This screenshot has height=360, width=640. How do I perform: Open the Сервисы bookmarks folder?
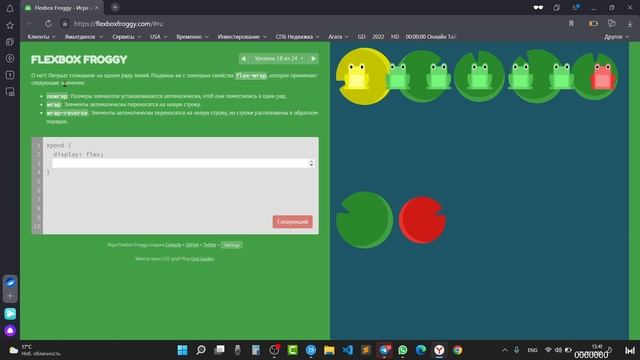click(x=127, y=37)
